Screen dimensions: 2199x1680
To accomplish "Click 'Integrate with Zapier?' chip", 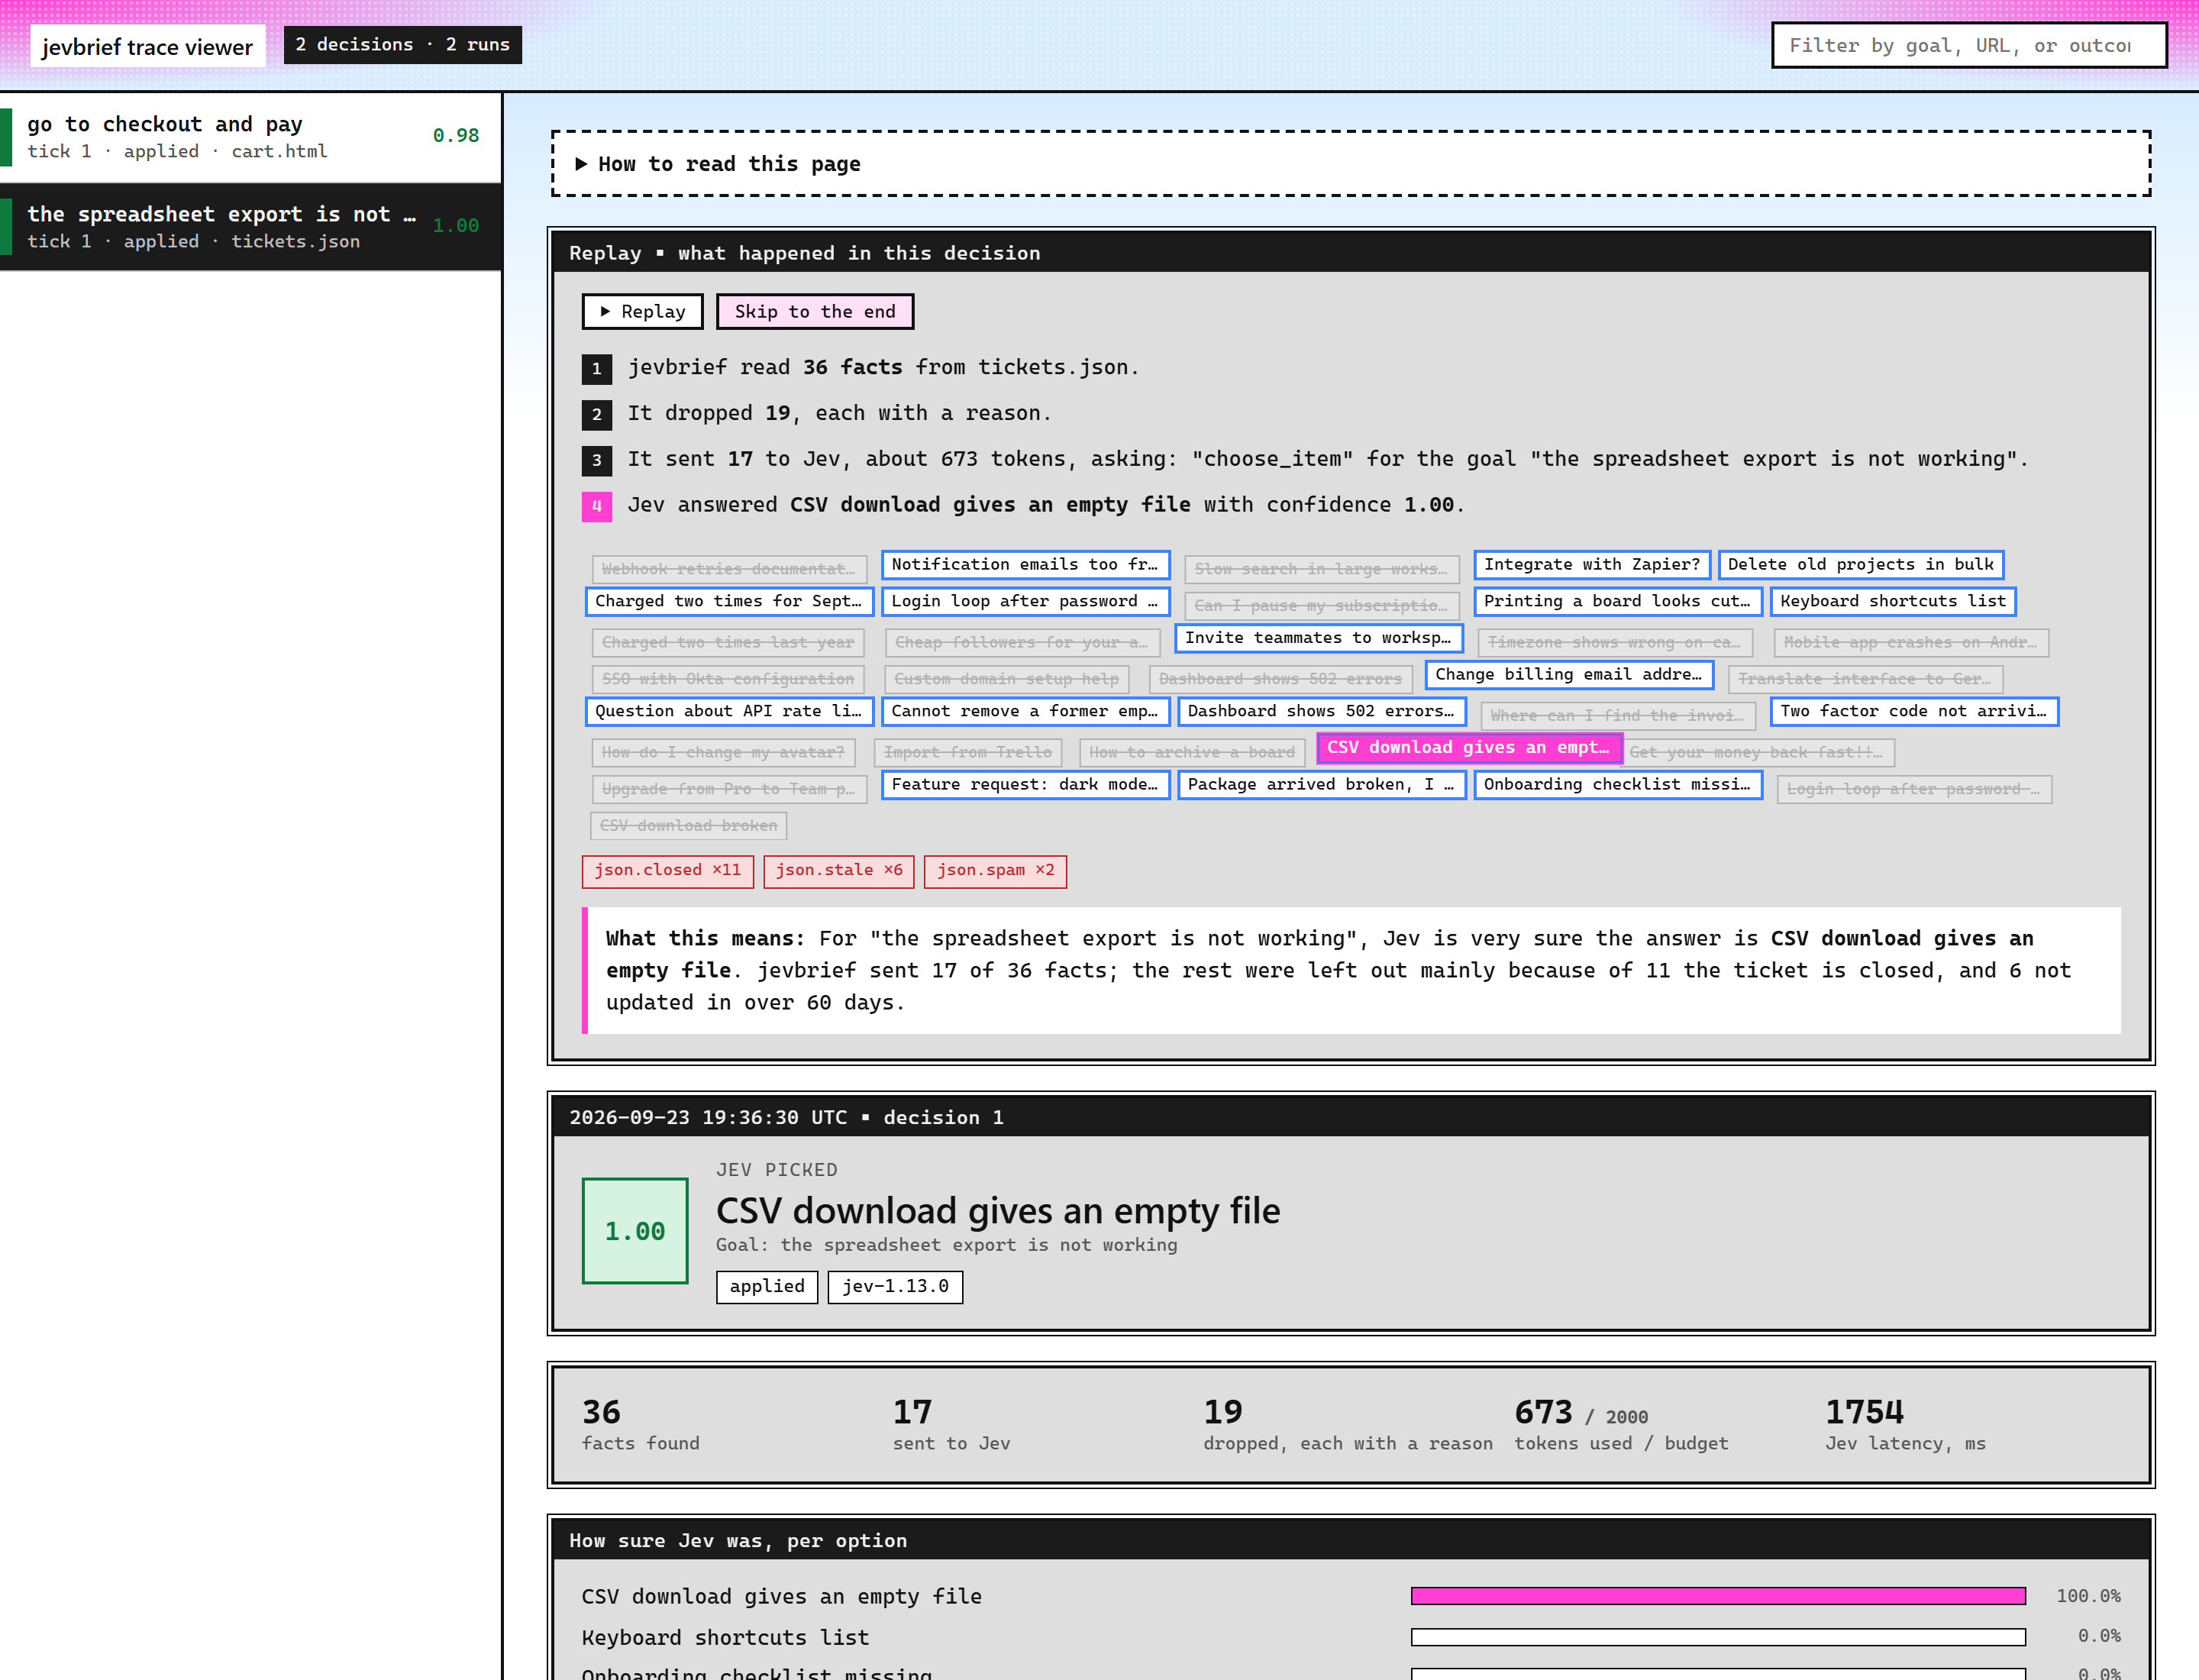I will [1591, 564].
